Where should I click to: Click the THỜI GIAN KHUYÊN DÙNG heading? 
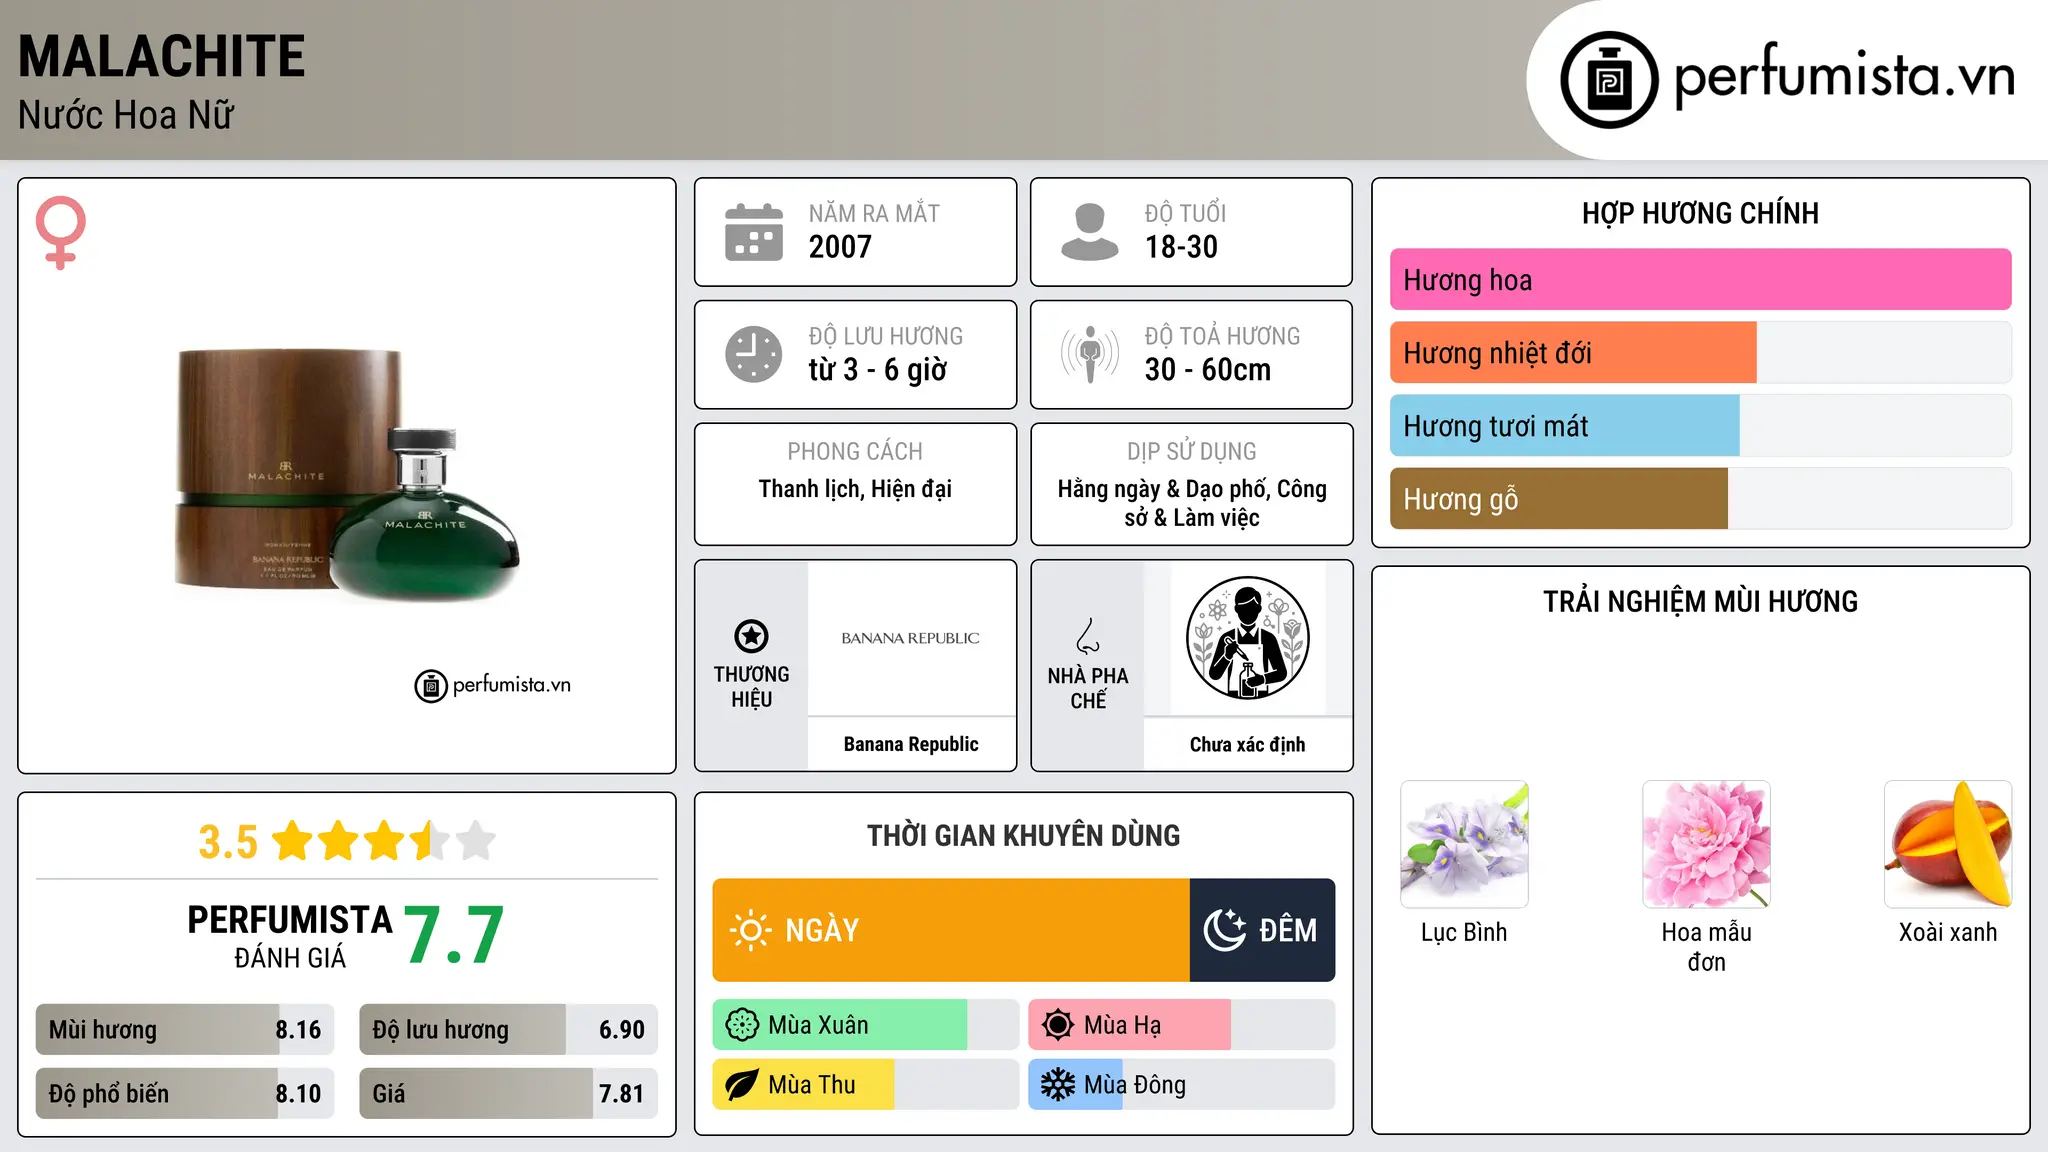pyautogui.click(x=1024, y=835)
